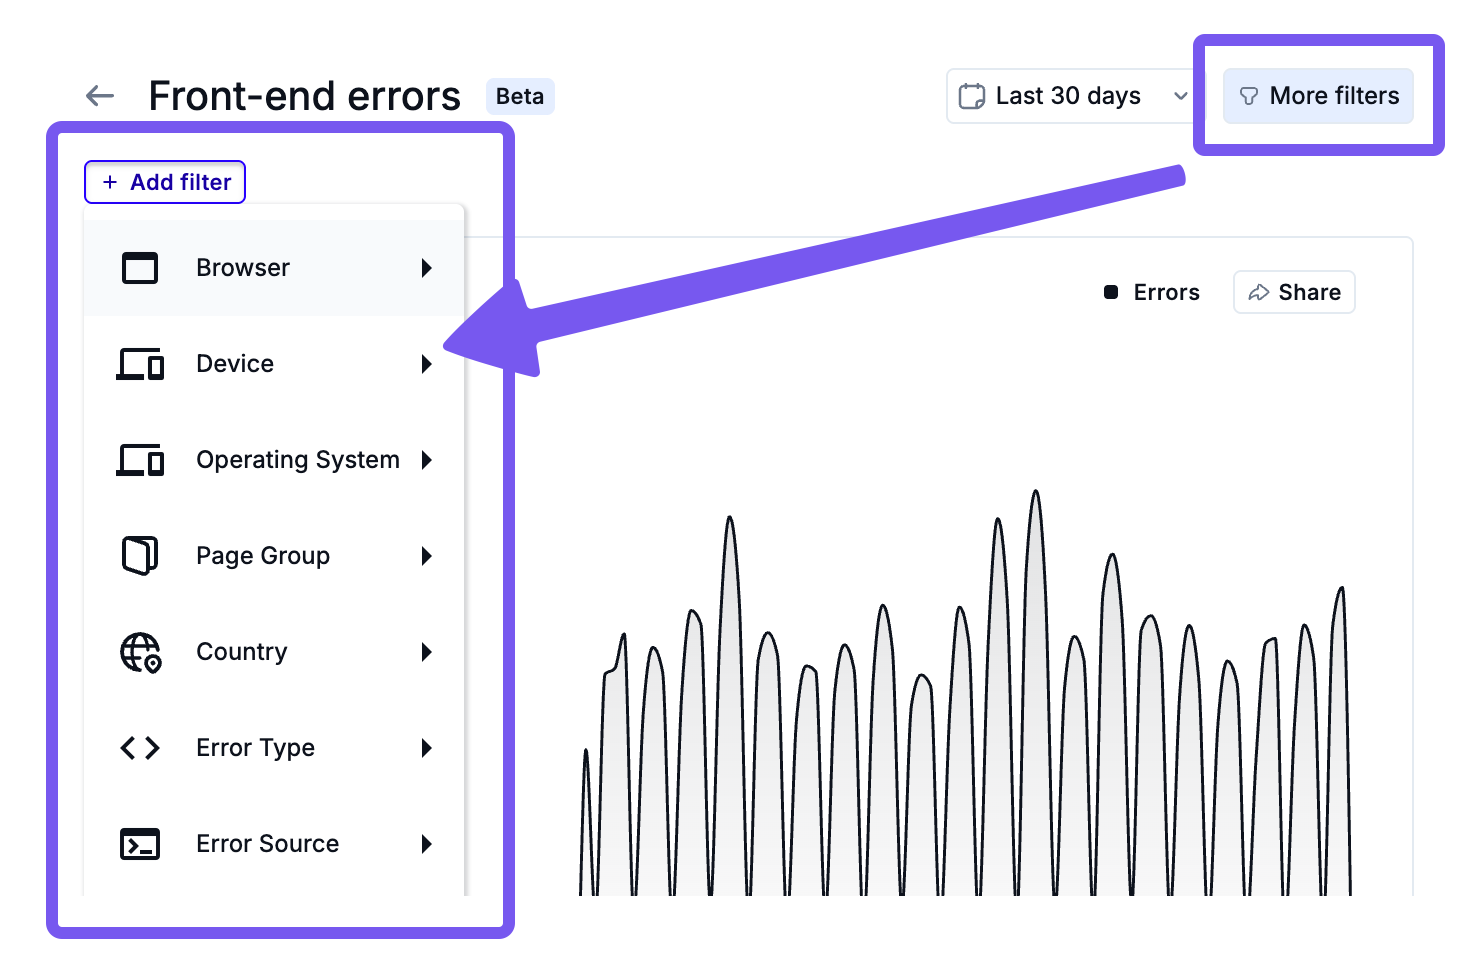Share the errors chart
Image resolution: width=1482 pixels, height=973 pixels.
click(x=1294, y=293)
